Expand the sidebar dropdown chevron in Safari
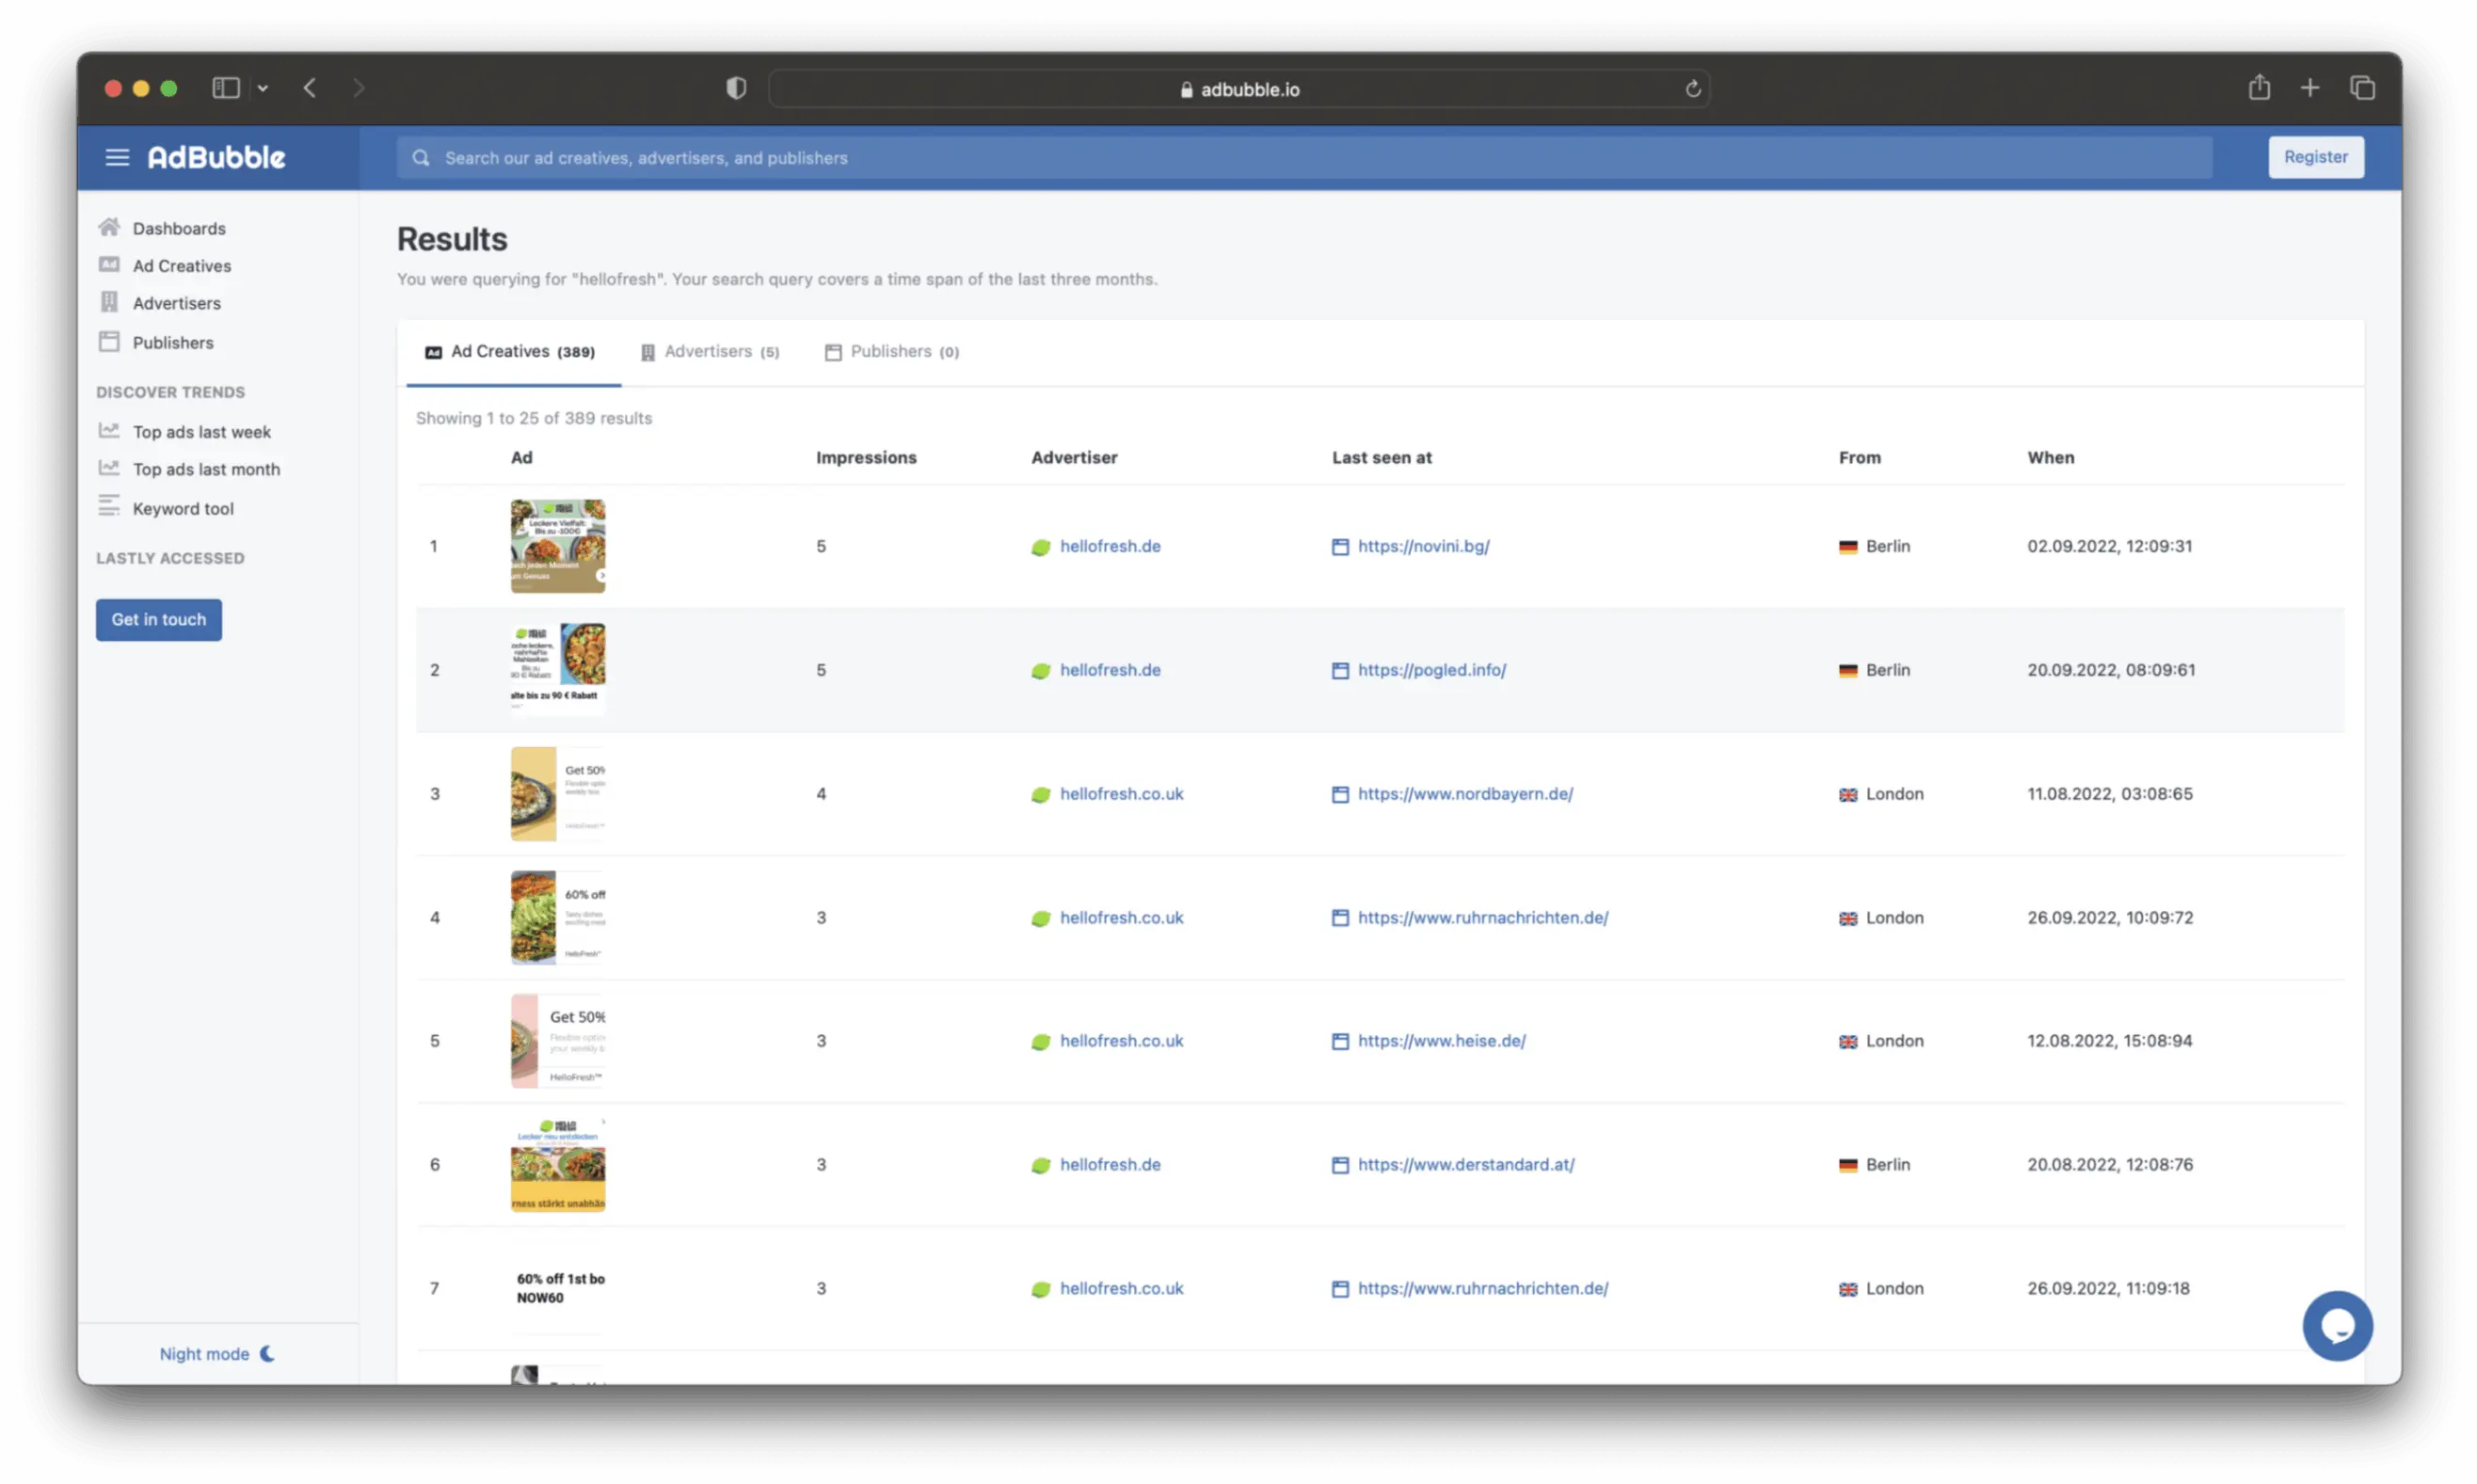 point(263,88)
